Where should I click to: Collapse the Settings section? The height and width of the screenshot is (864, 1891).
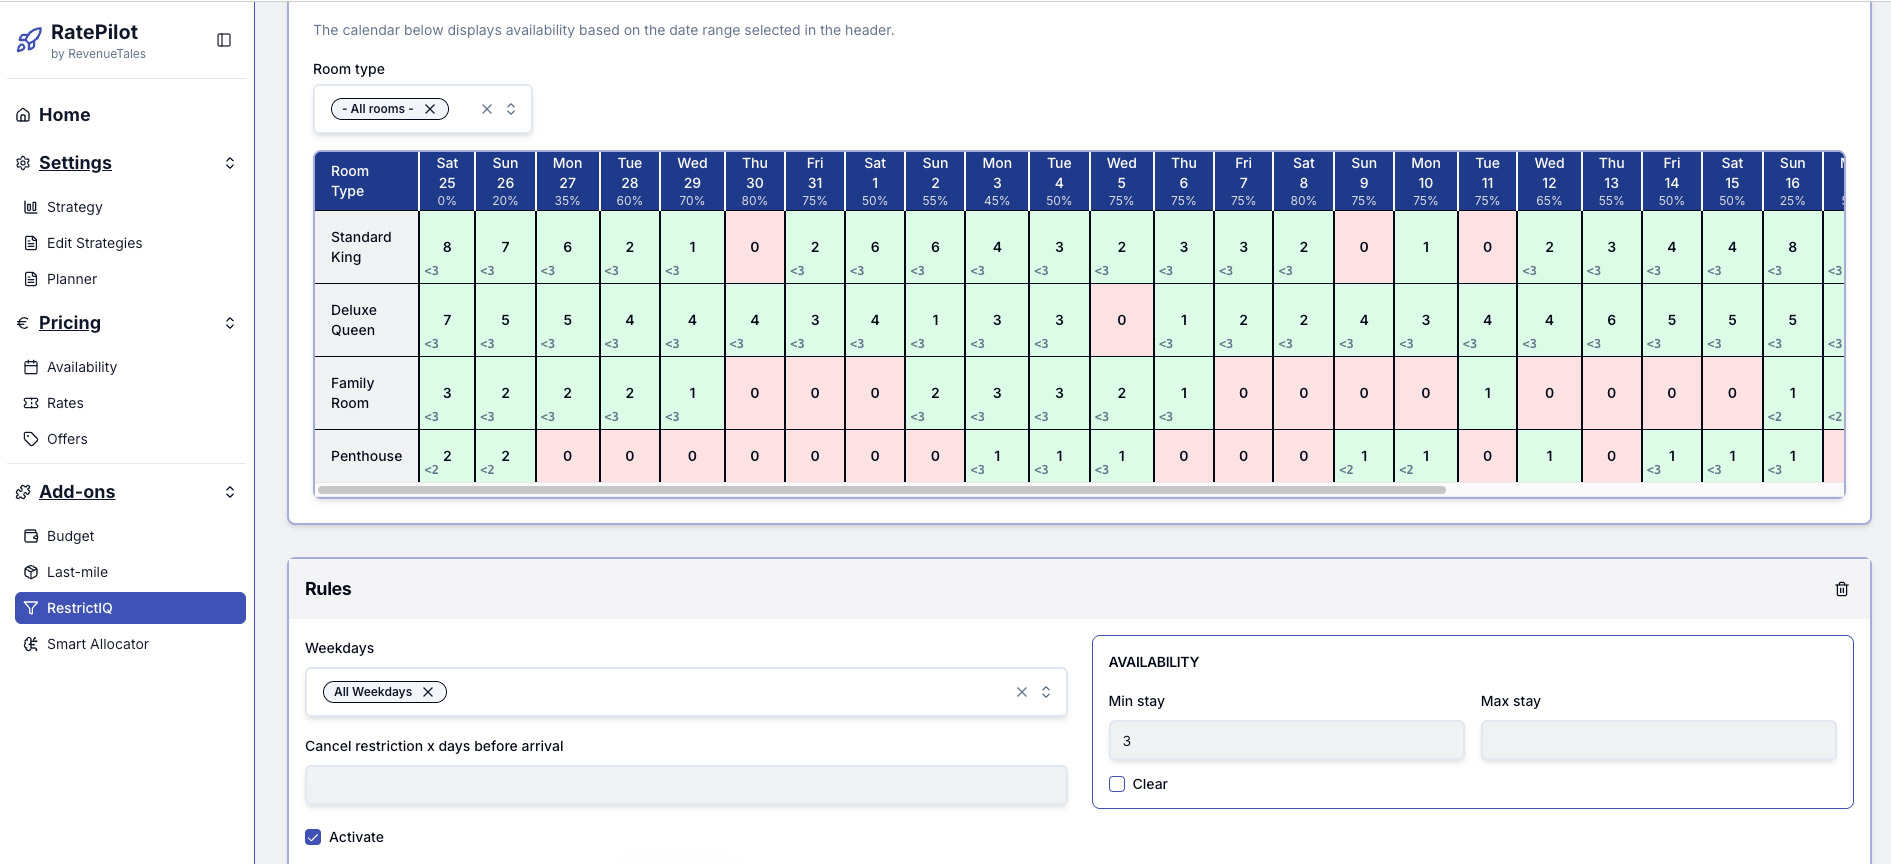pyautogui.click(x=230, y=163)
